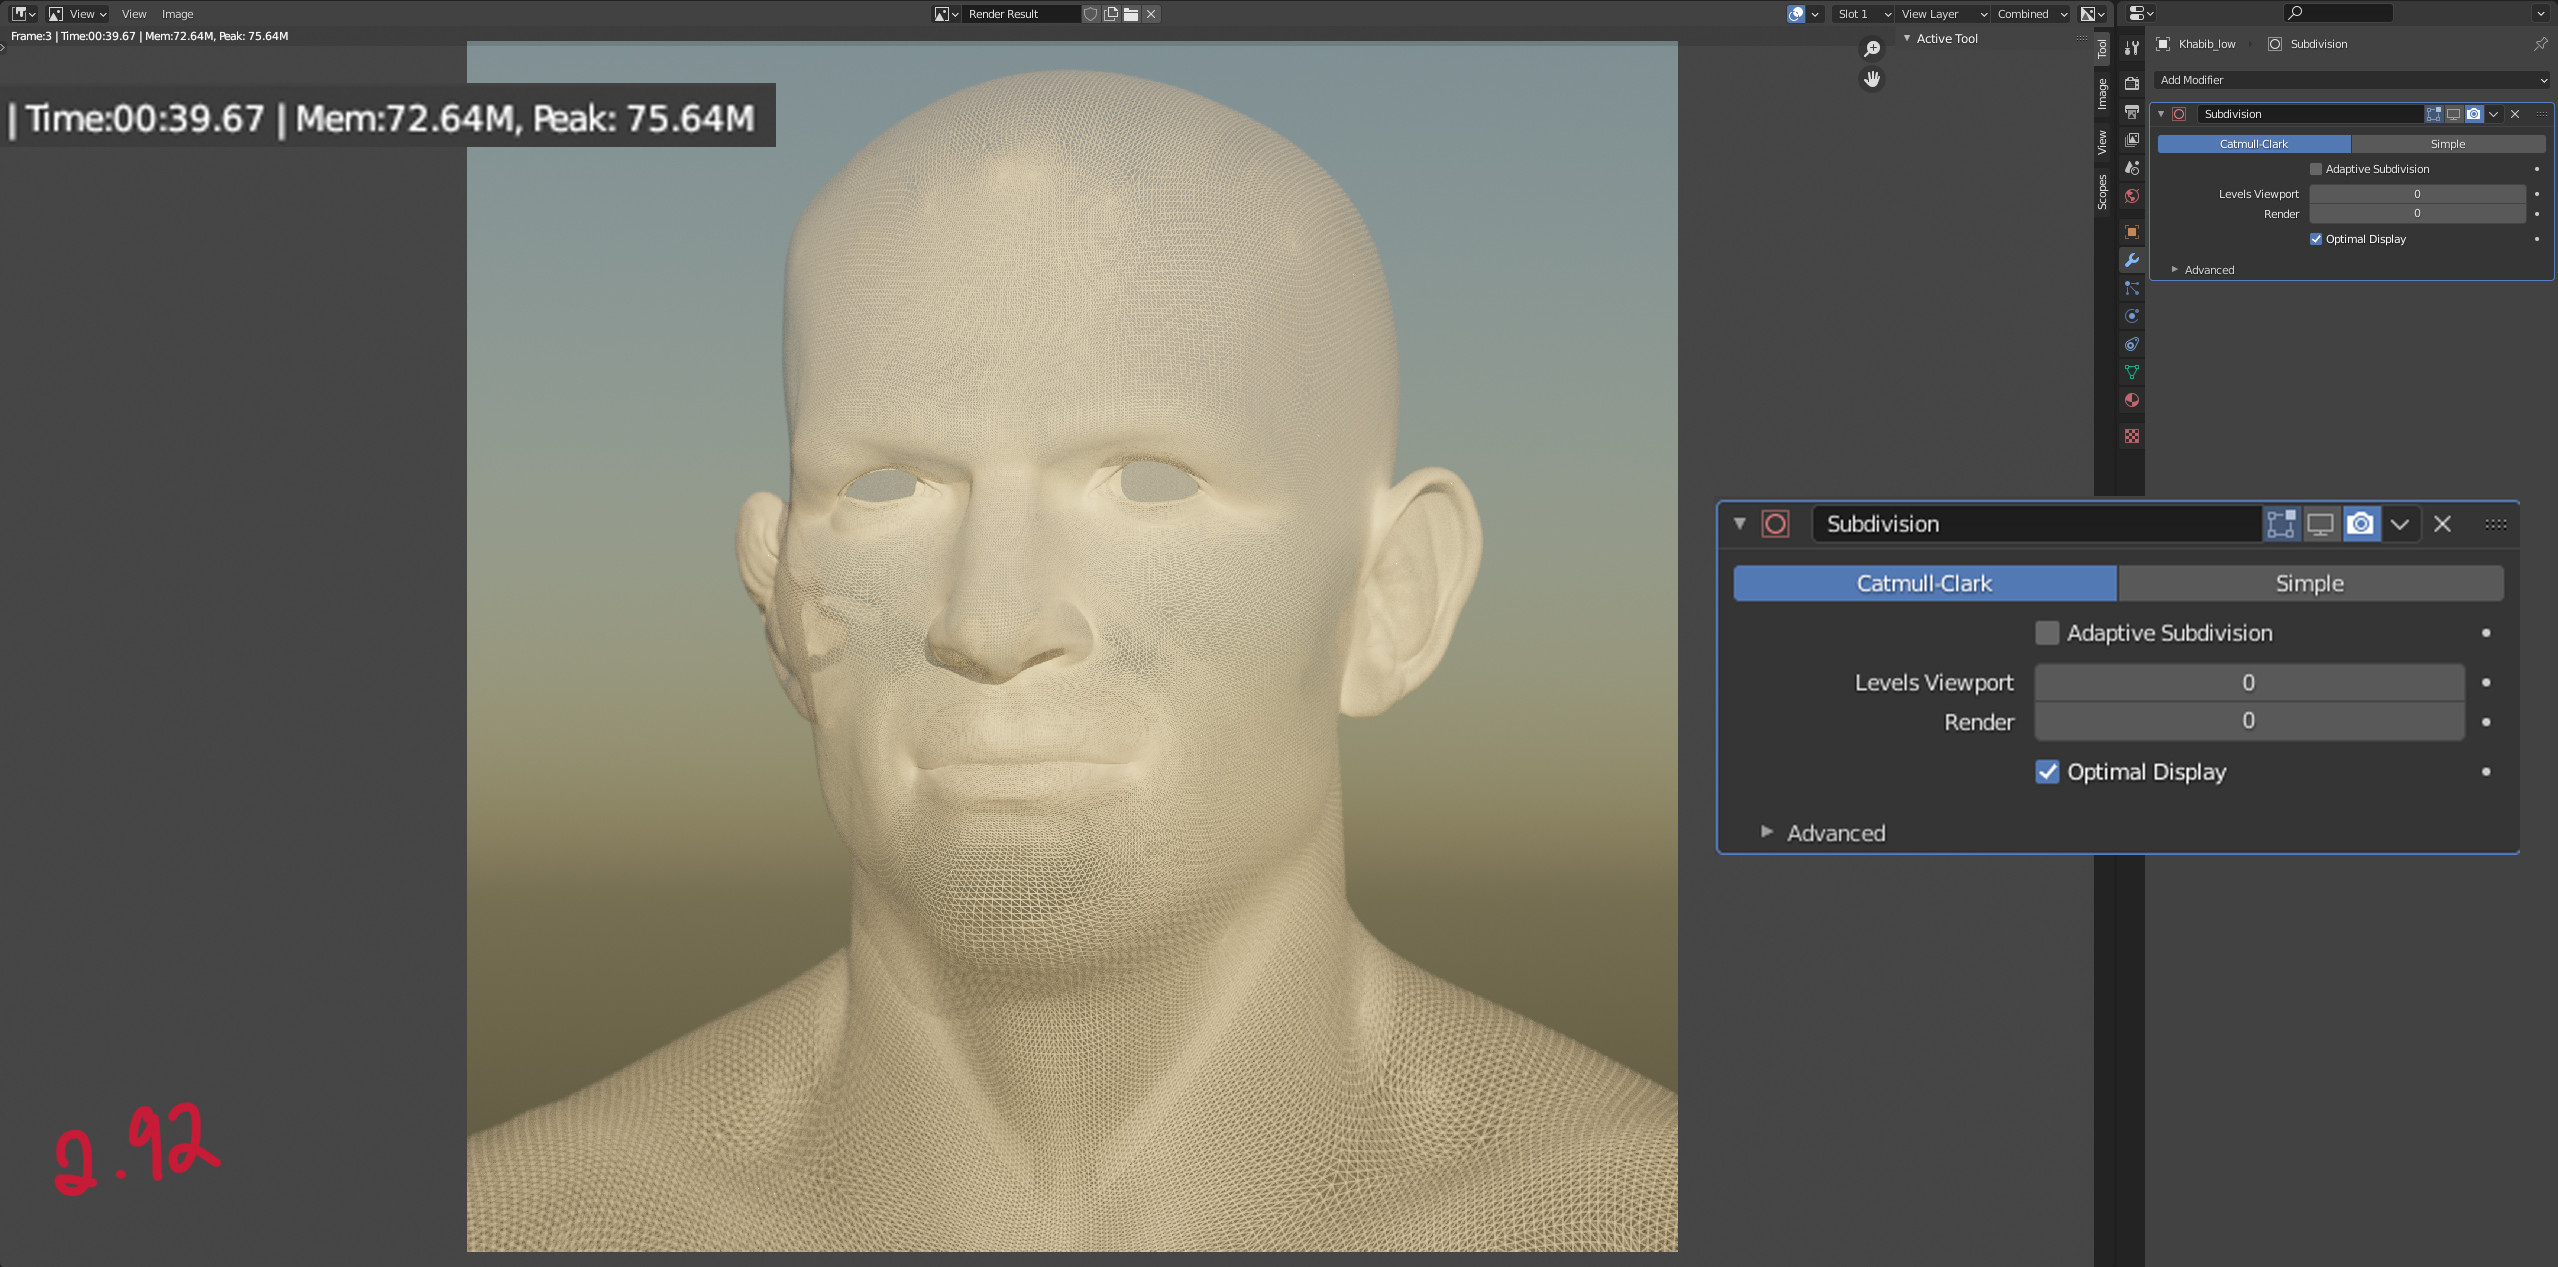
Task: Switch to the Tool sidebar tab
Action: tap(2102, 49)
